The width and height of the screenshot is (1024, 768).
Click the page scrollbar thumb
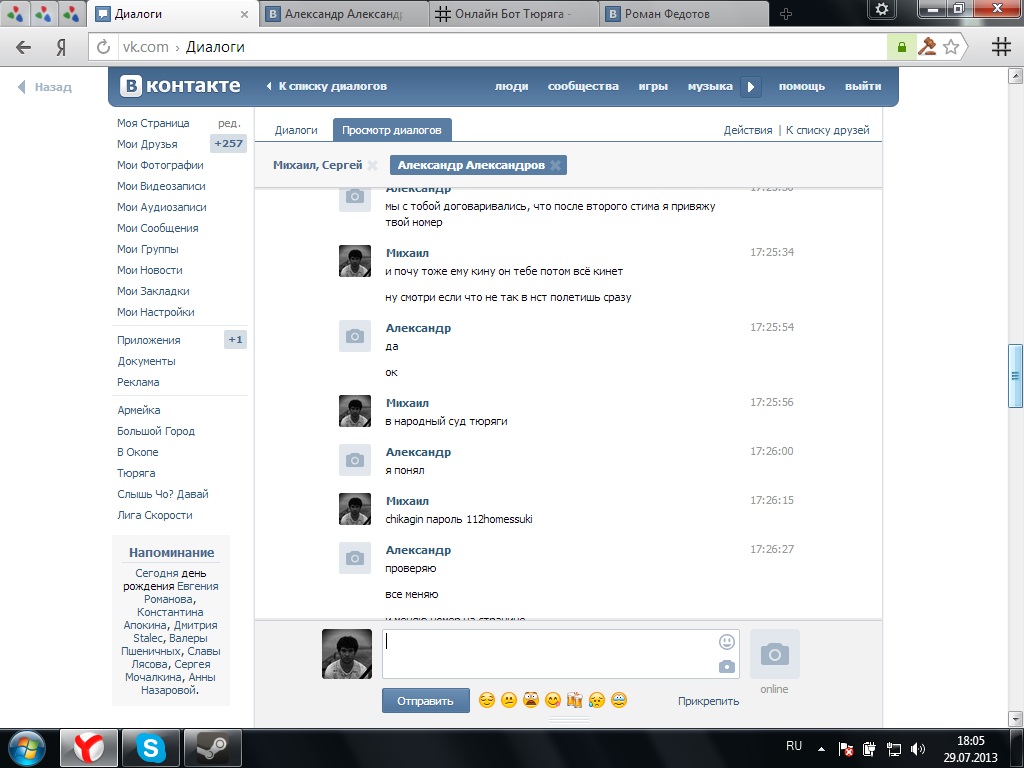click(1015, 376)
